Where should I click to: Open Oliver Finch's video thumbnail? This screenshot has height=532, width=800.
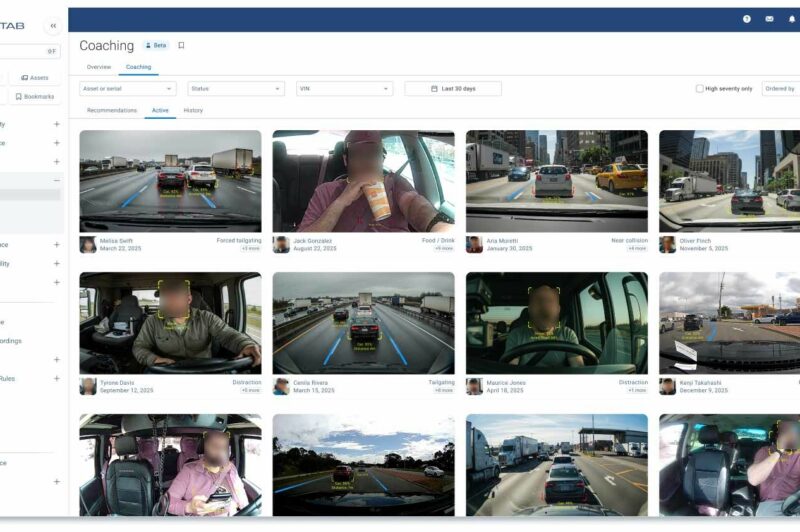click(730, 181)
